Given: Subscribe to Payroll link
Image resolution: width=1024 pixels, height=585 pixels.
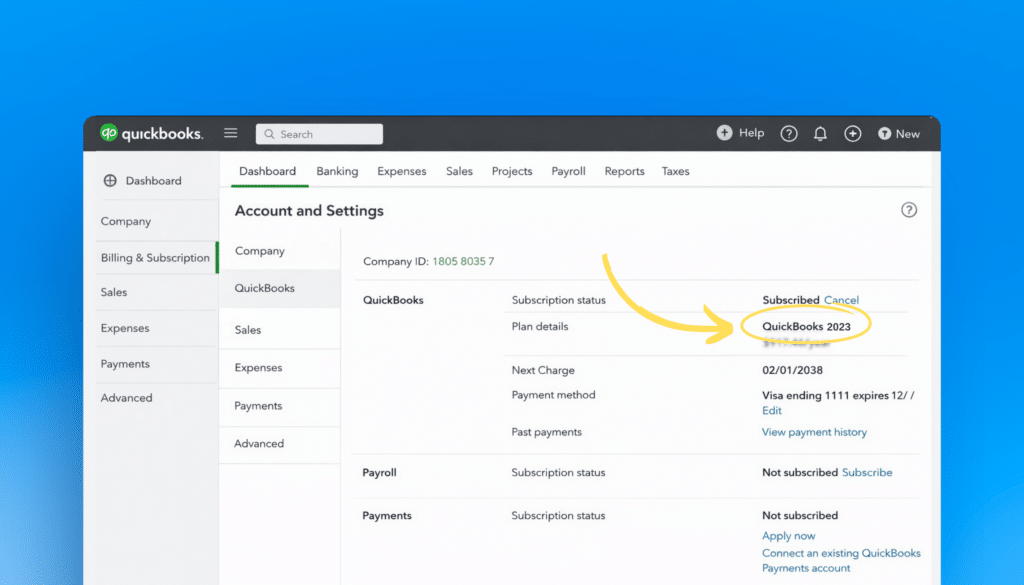Looking at the screenshot, I should coord(867,472).
